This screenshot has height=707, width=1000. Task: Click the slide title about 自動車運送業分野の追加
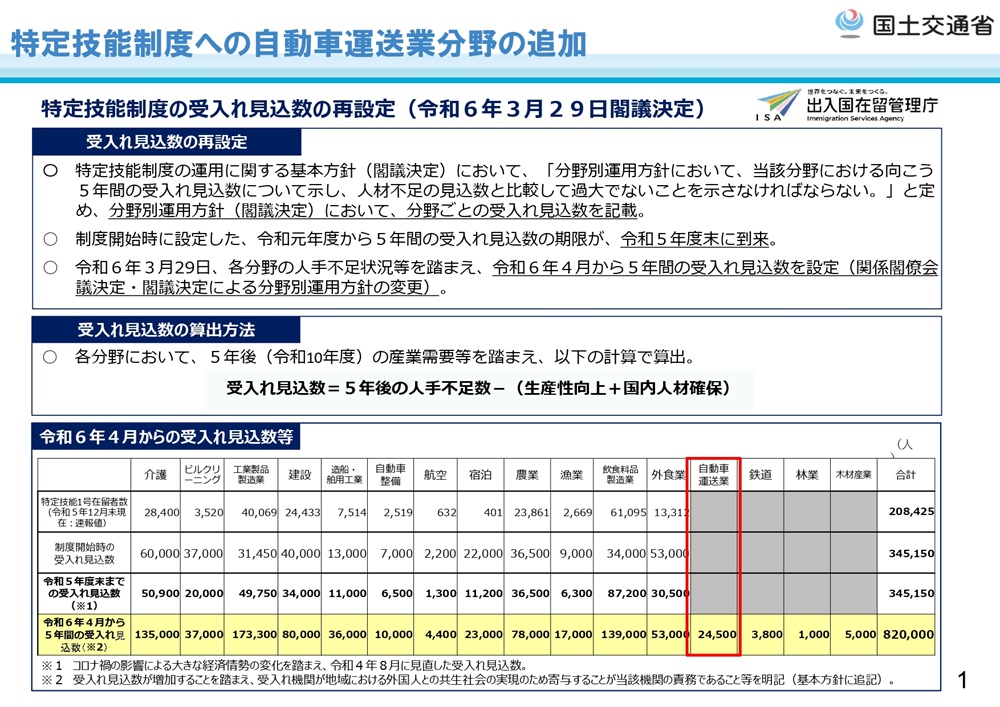[298, 42]
